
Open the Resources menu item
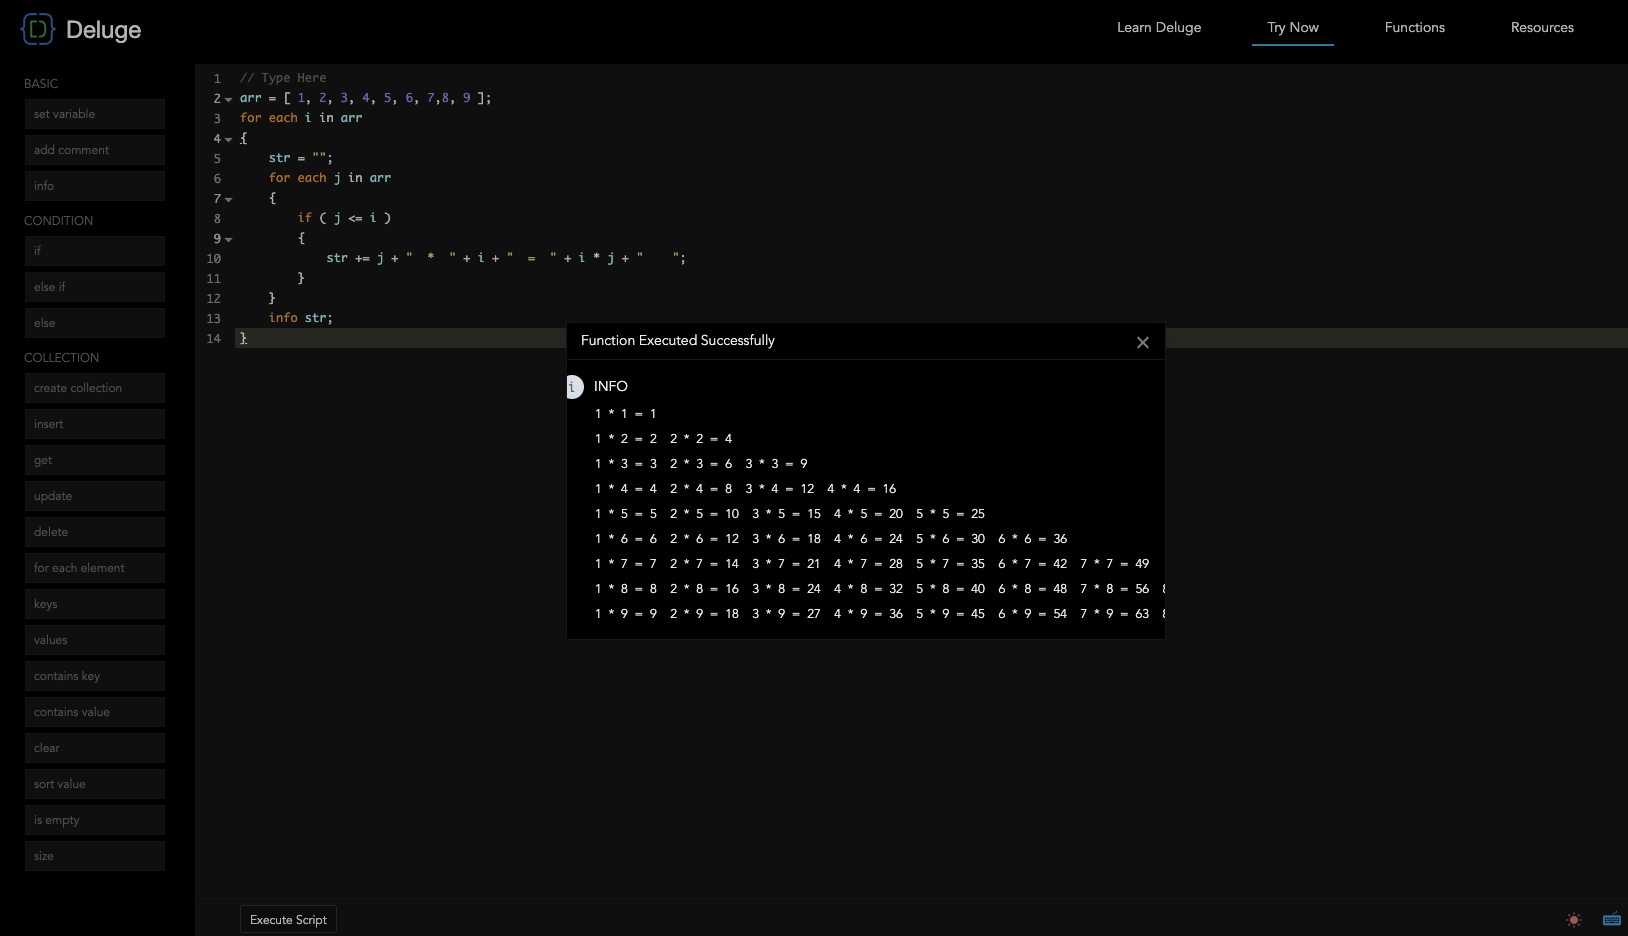coord(1542,27)
